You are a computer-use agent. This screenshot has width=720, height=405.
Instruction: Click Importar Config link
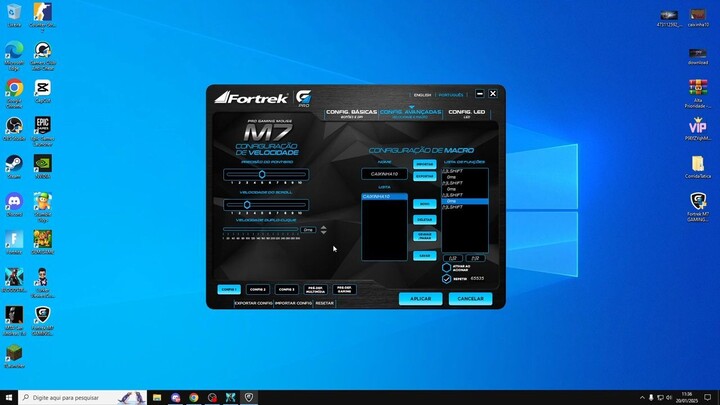pyautogui.click(x=293, y=304)
